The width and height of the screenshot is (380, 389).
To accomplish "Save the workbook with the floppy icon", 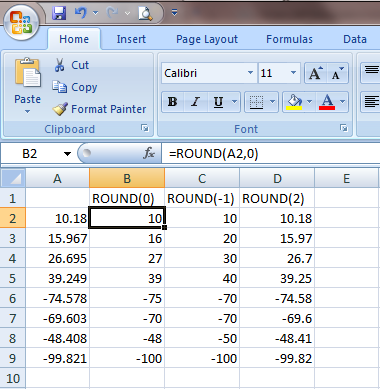I will click(x=59, y=13).
